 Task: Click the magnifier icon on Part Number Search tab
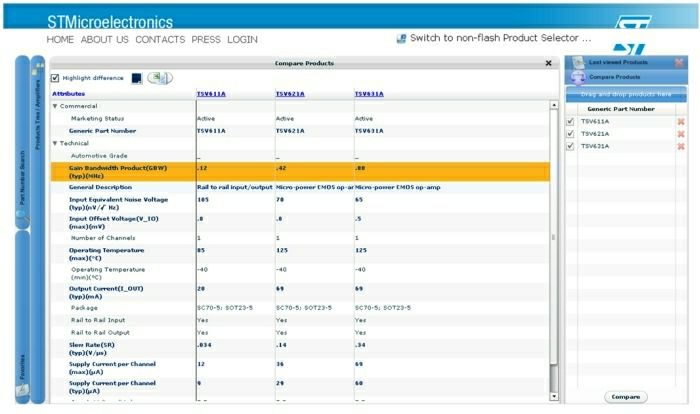22,216
